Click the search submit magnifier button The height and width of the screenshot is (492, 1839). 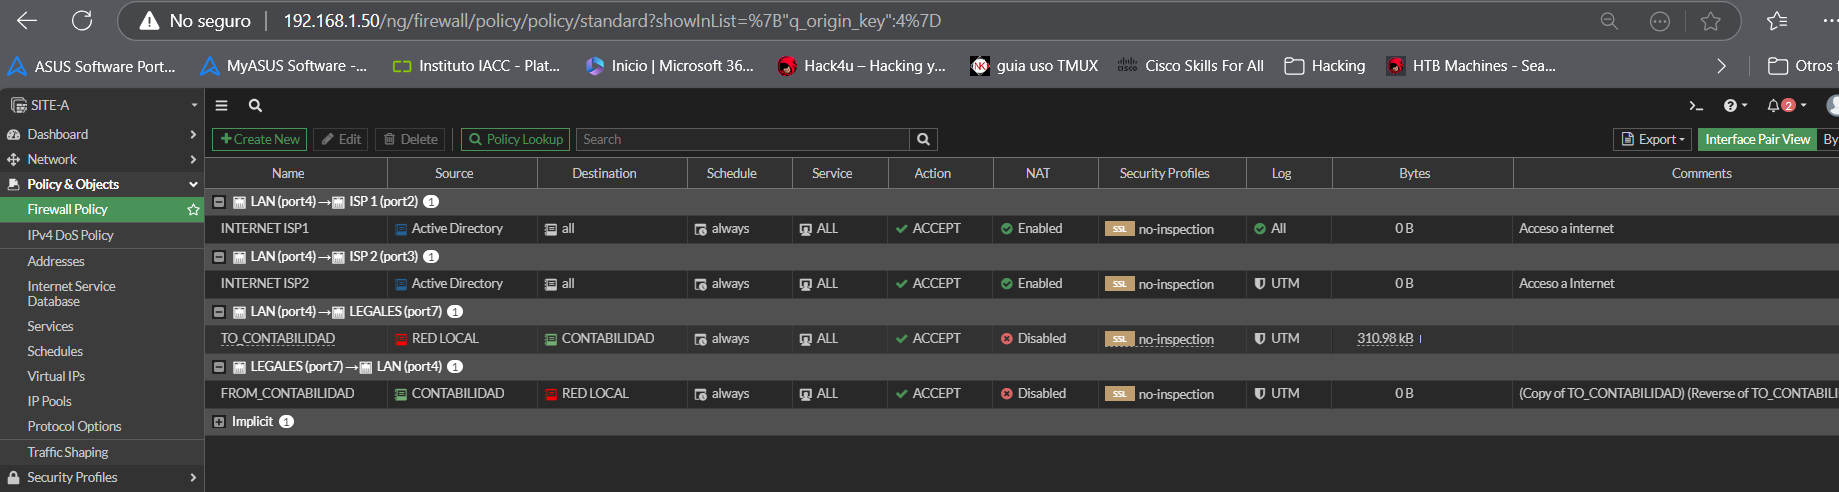tap(923, 140)
